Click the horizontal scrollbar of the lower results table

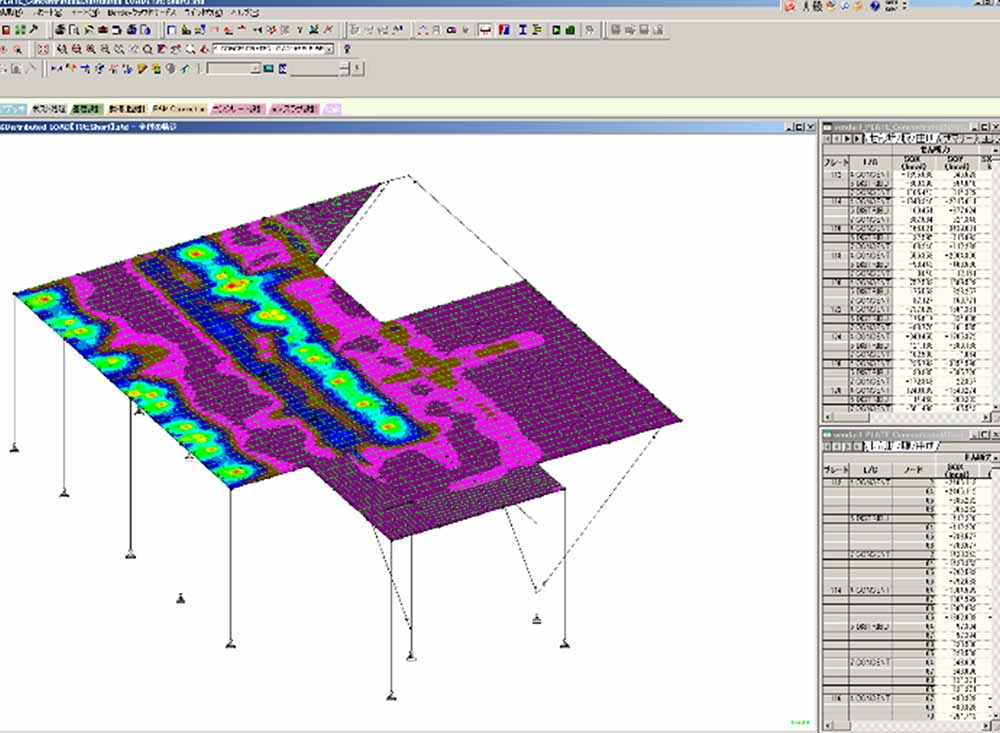coord(908,726)
